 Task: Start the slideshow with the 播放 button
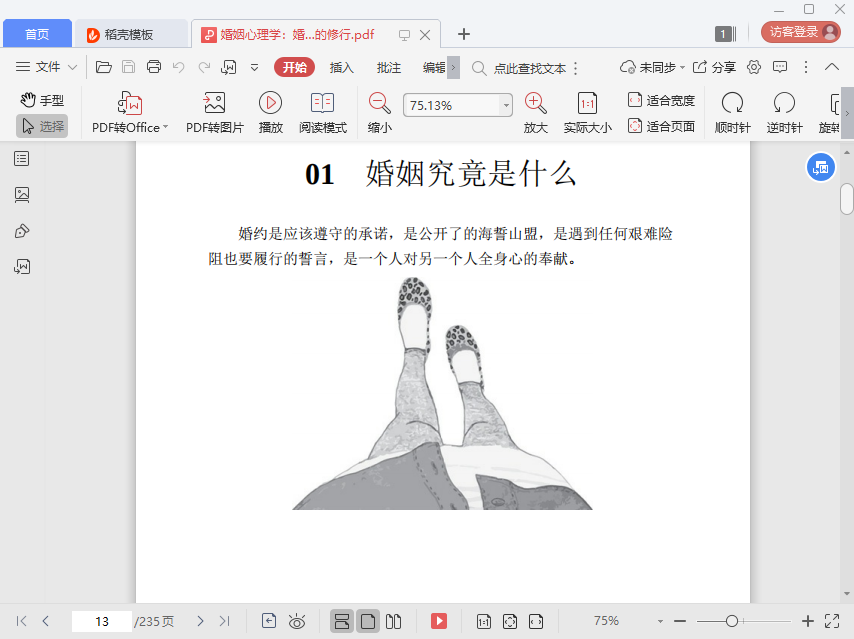click(271, 112)
